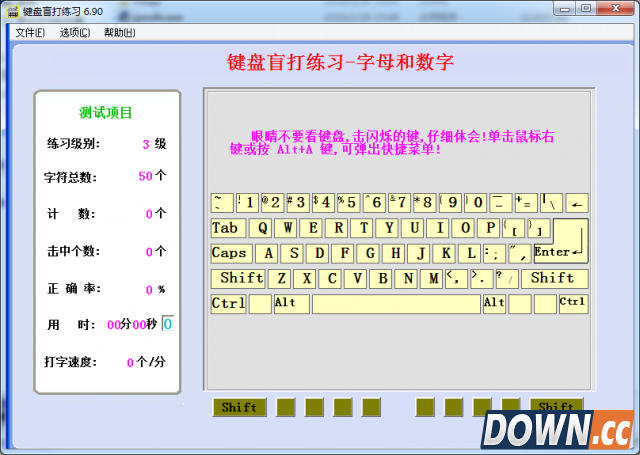This screenshot has height=455, width=640.
Task: Click the tilde key on keyboard
Action: coord(222,203)
